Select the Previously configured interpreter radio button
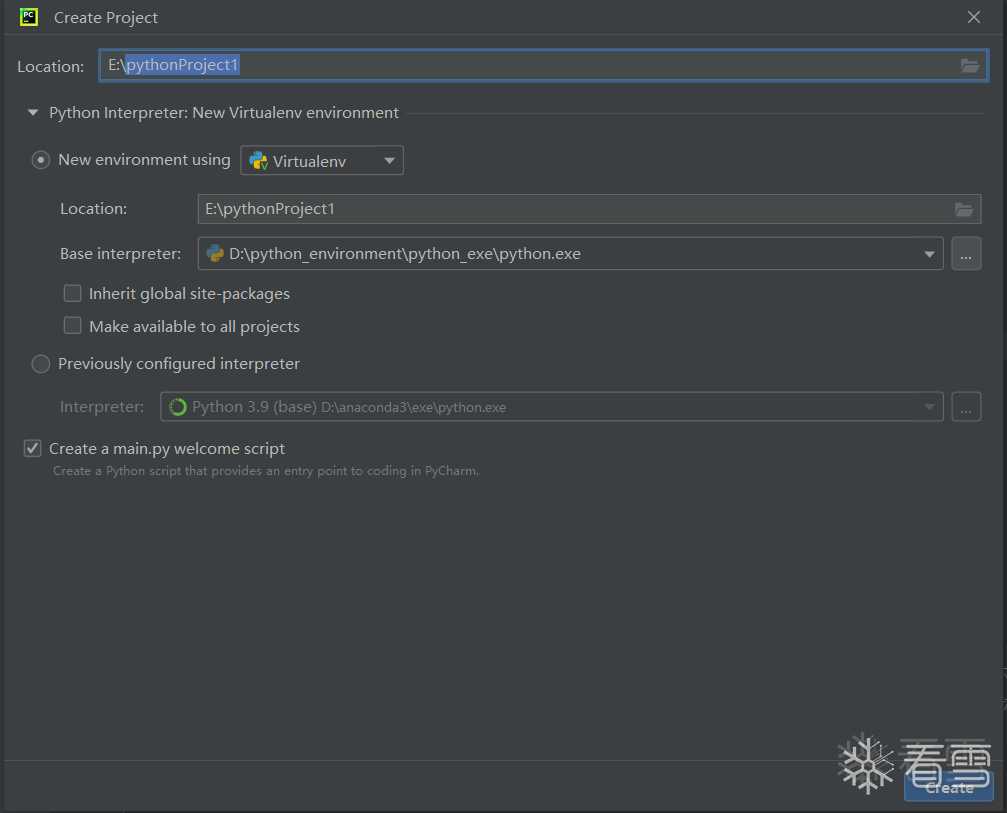The height and width of the screenshot is (813, 1007). pyautogui.click(x=40, y=364)
